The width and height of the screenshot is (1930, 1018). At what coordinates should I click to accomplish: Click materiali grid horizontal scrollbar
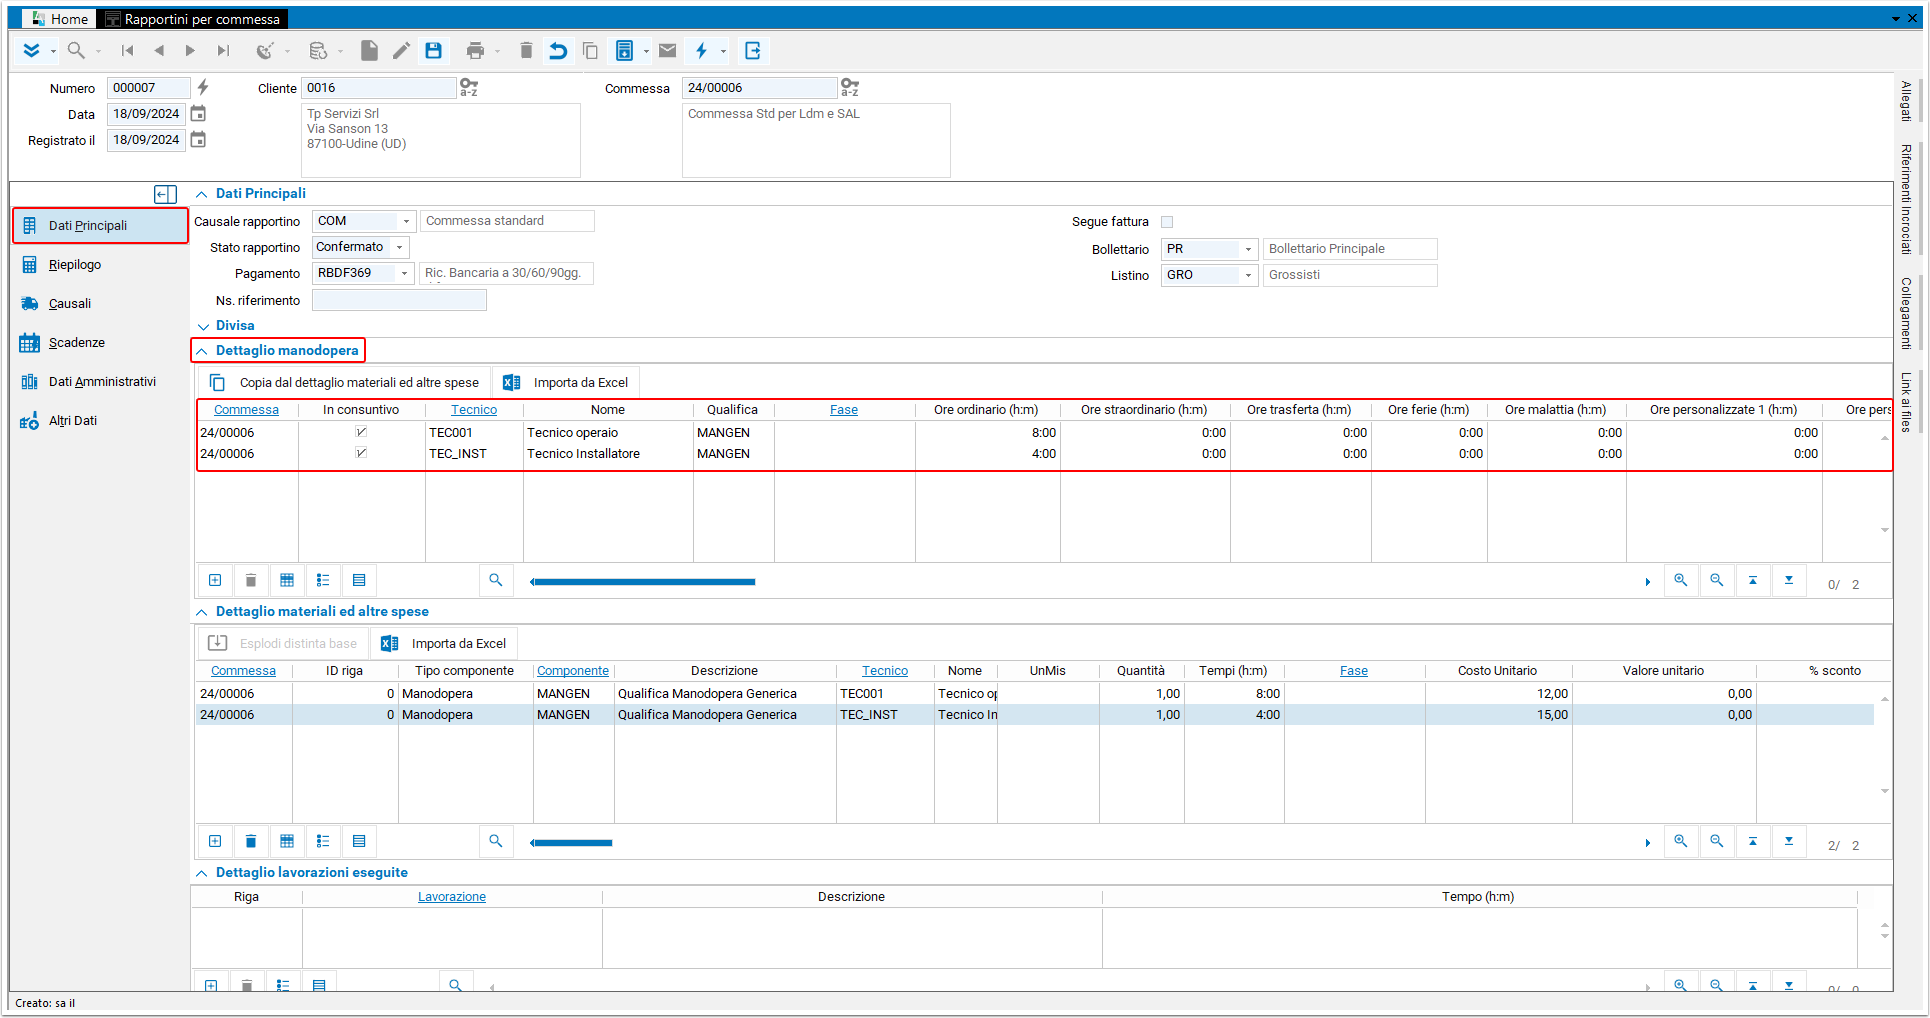[x=572, y=843]
